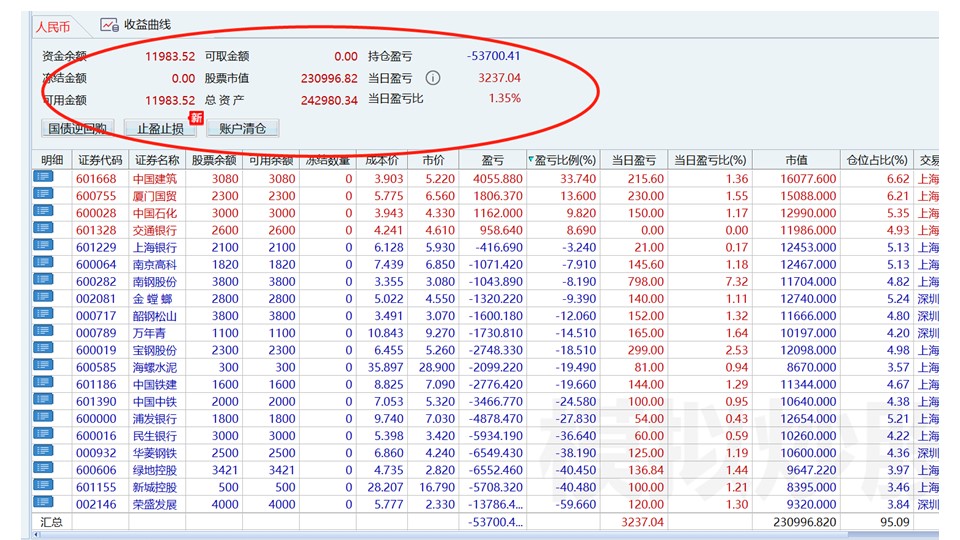Screen dimensions: 960x540
Task: Open detail icon for 新城控股 row
Action: tap(43, 486)
